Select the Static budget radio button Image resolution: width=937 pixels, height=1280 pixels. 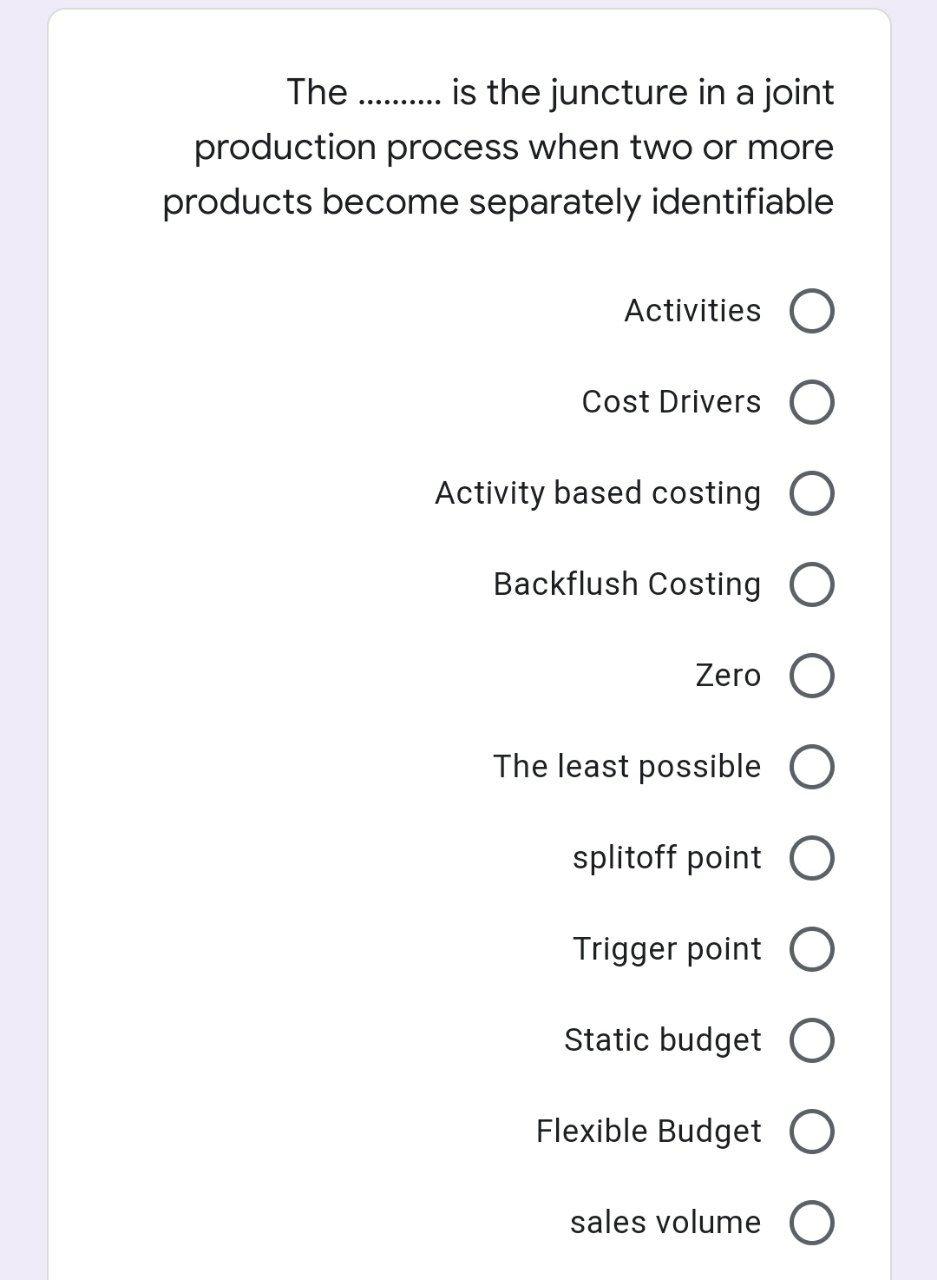[810, 1039]
